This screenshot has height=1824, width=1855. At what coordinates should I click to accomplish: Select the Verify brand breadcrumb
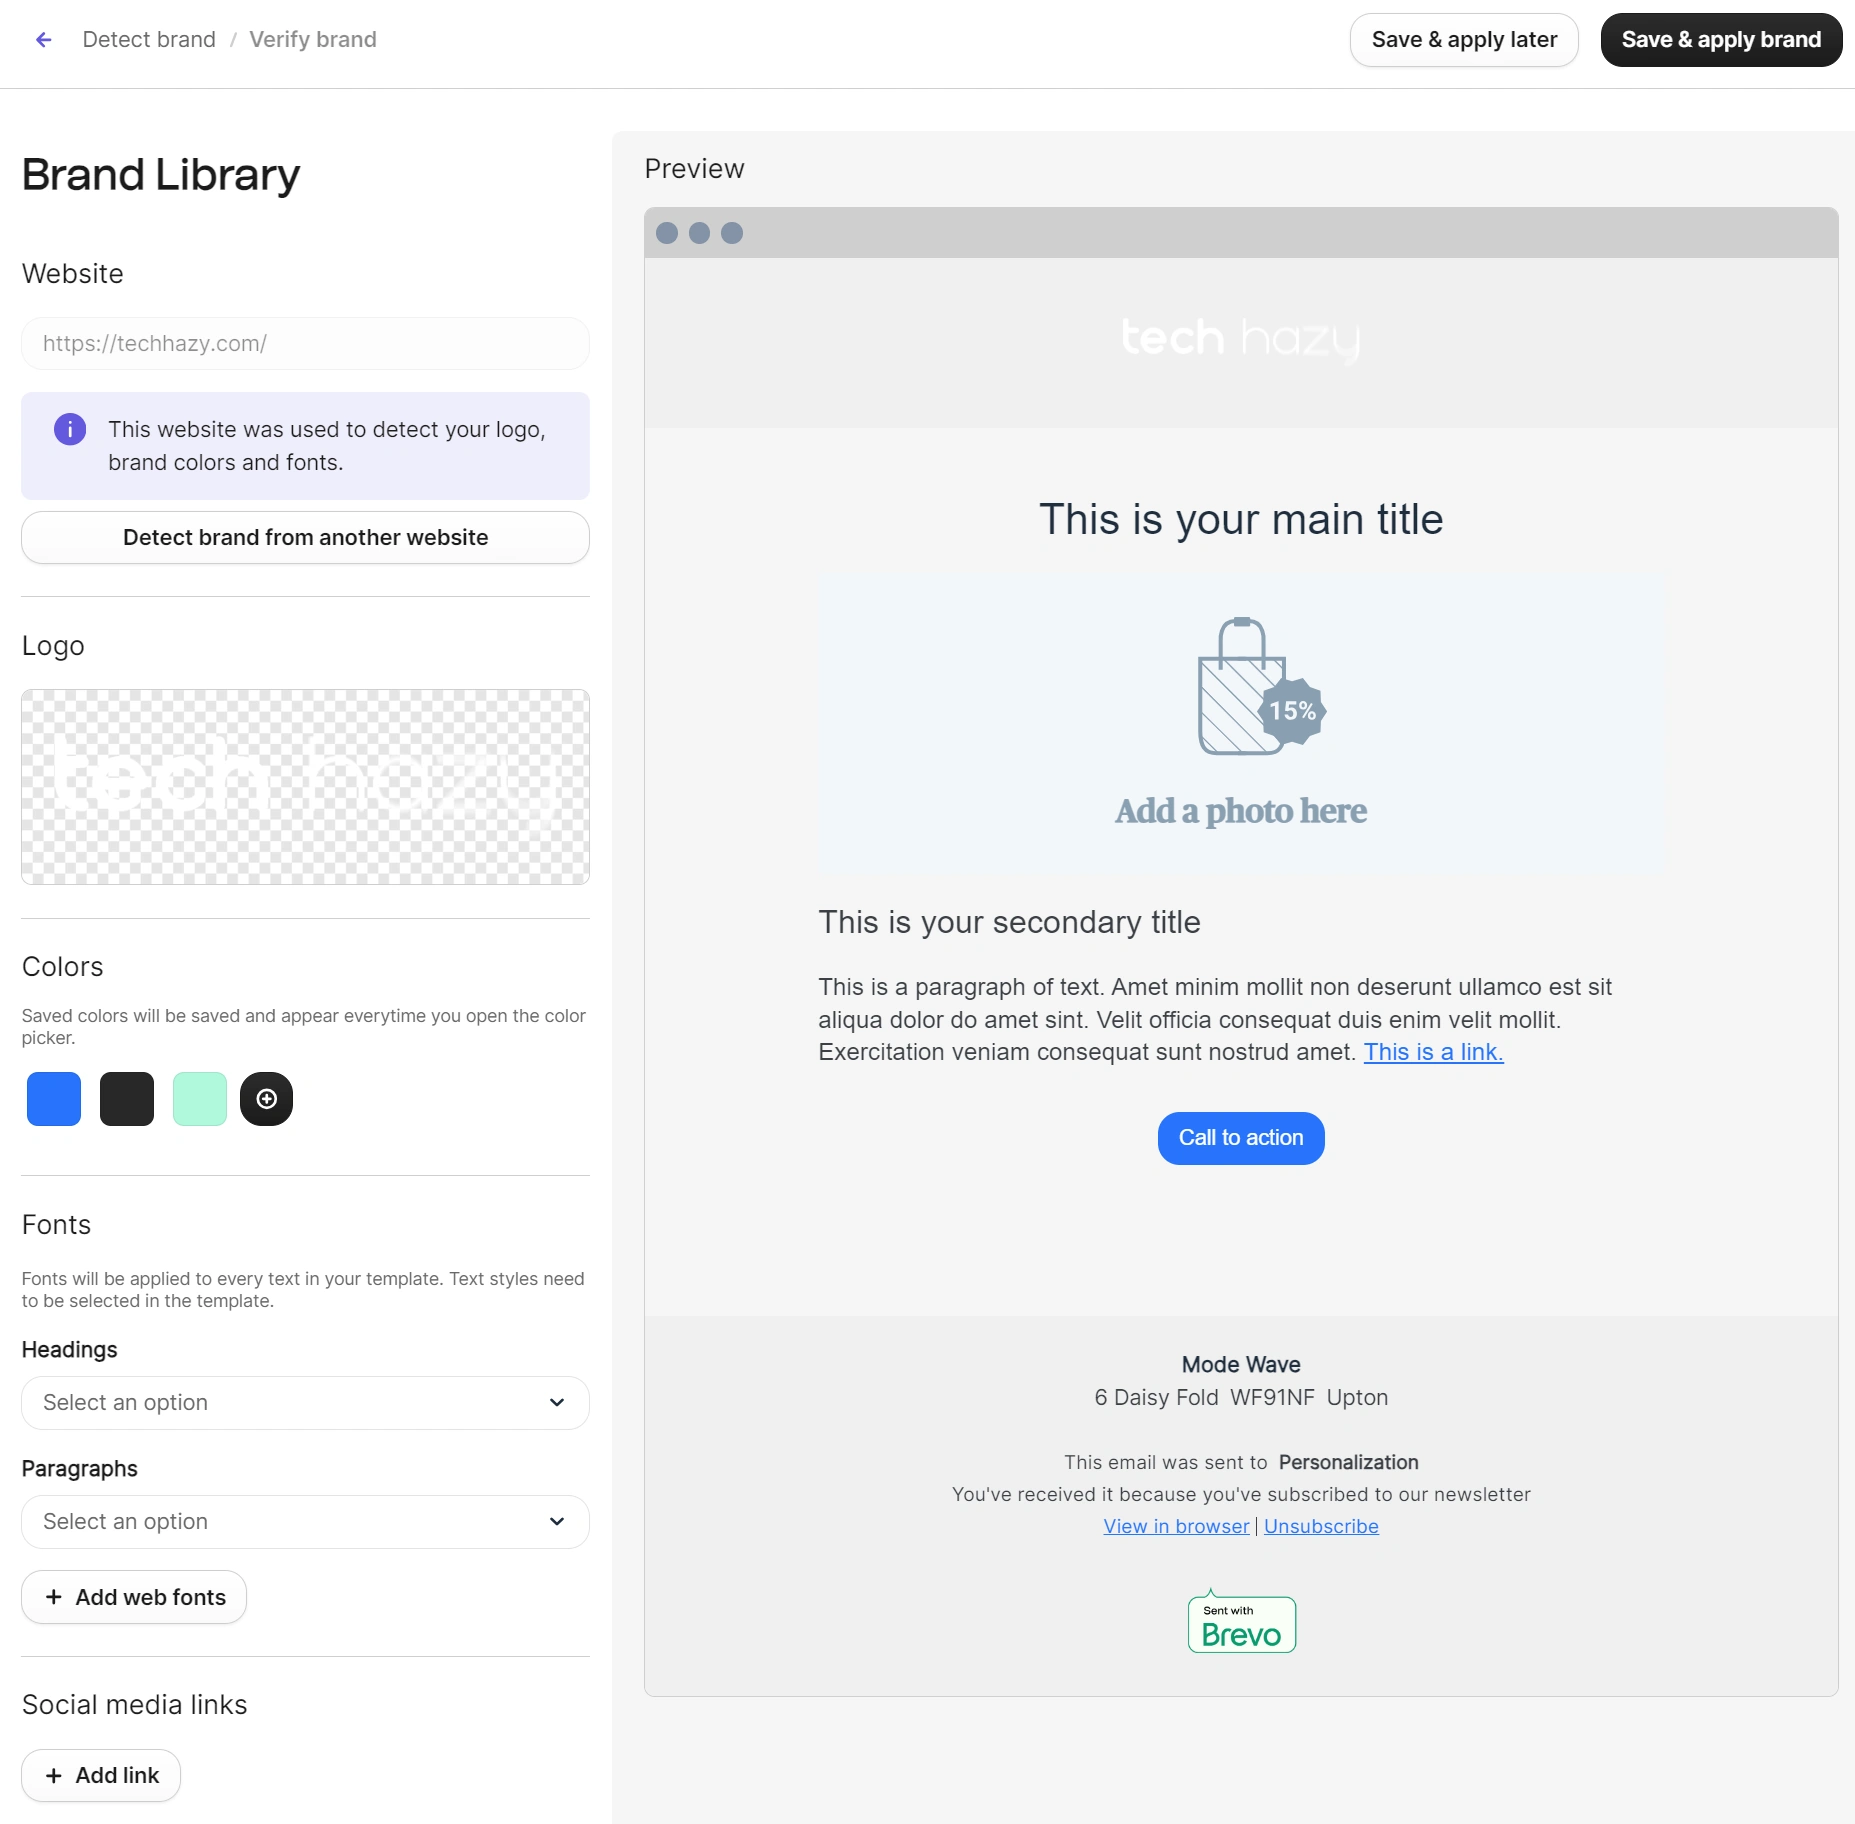tap(313, 40)
